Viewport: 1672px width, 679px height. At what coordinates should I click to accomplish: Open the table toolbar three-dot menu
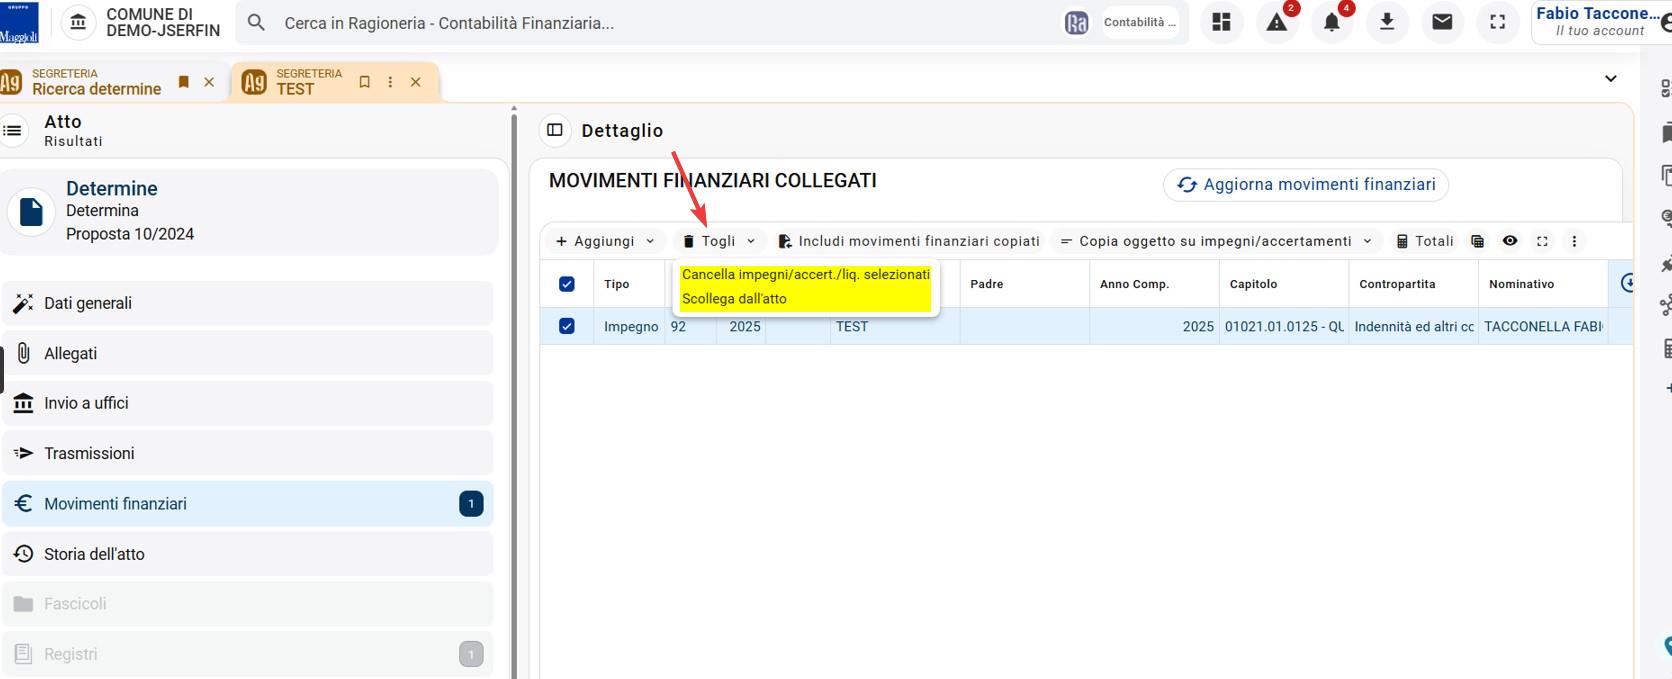(1574, 241)
